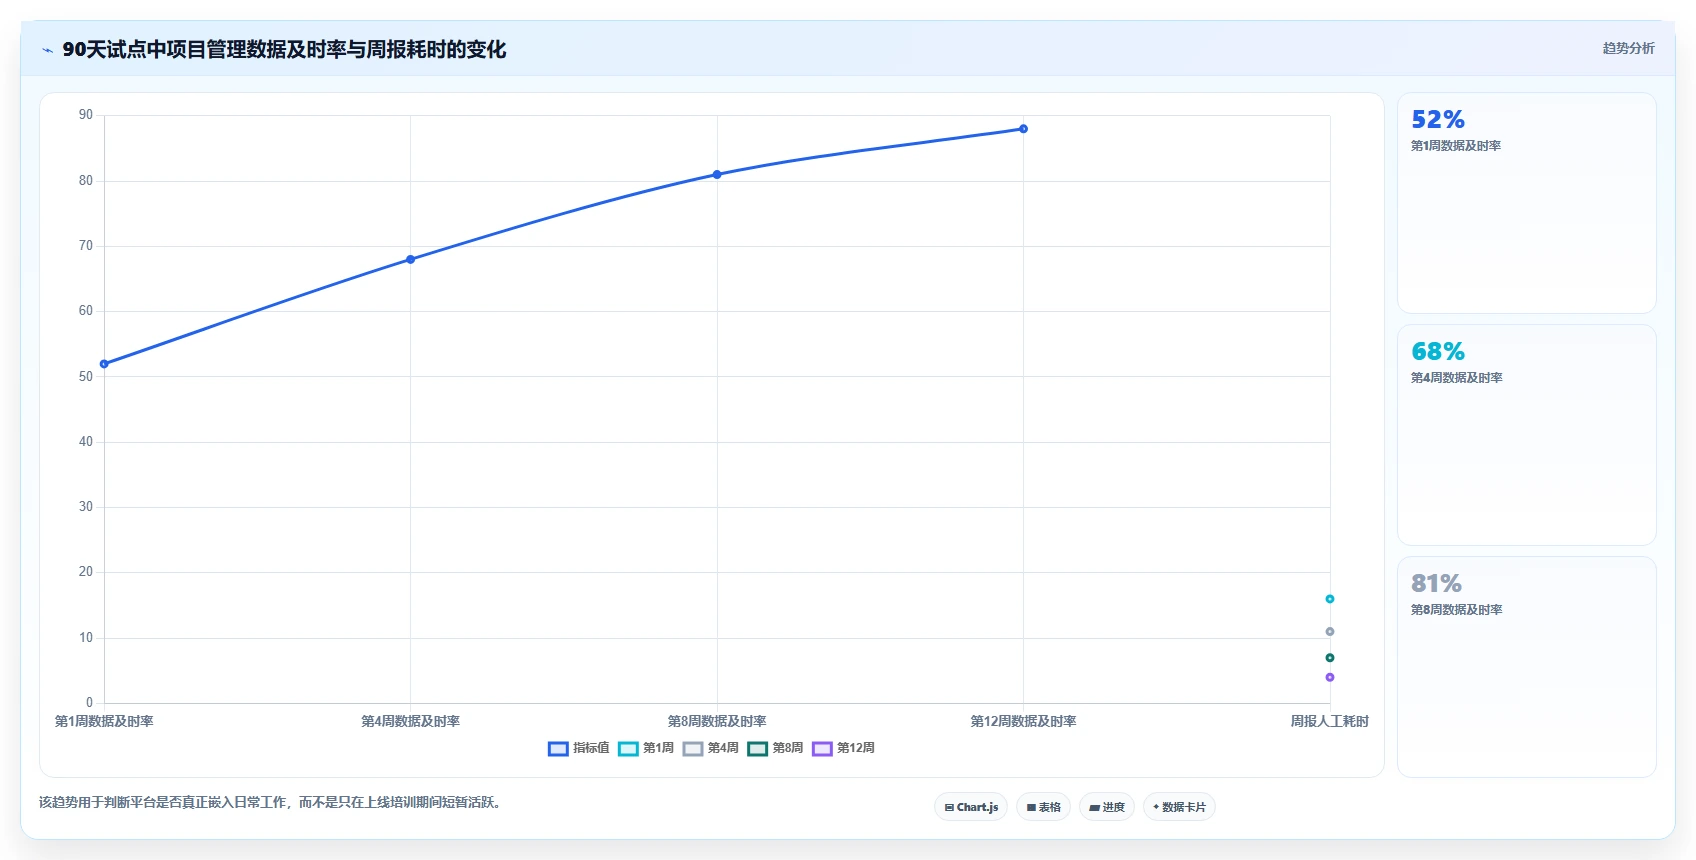Click the y-axis value 50
Image resolution: width=1696 pixels, height=860 pixels.
click(86, 376)
